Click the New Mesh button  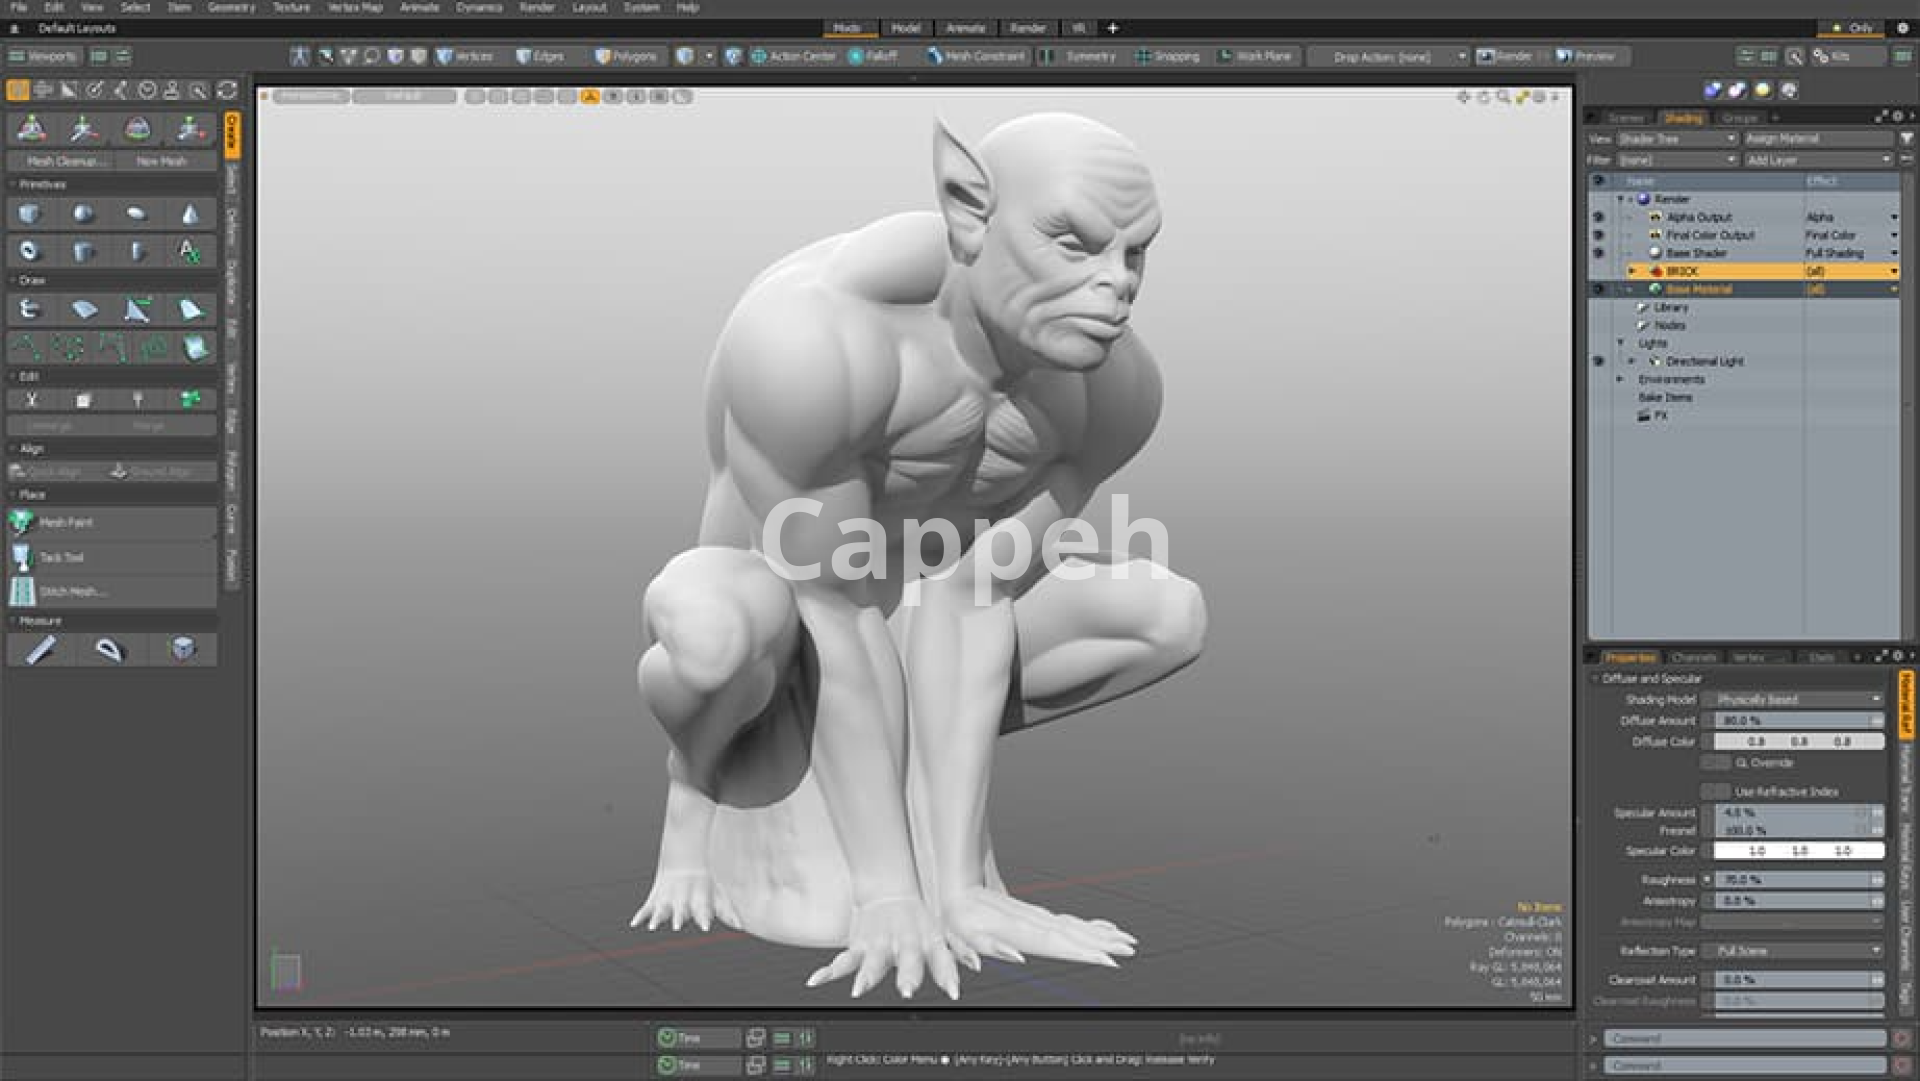[162, 161]
